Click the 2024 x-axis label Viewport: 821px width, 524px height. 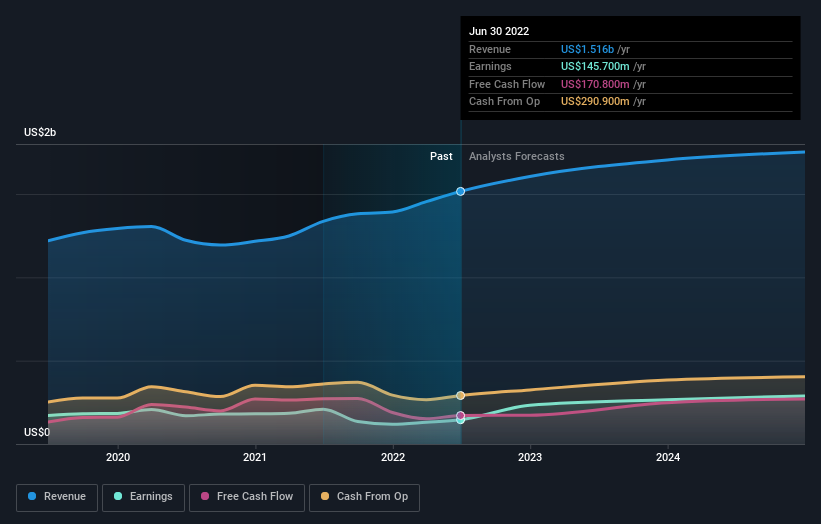pyautogui.click(x=668, y=458)
